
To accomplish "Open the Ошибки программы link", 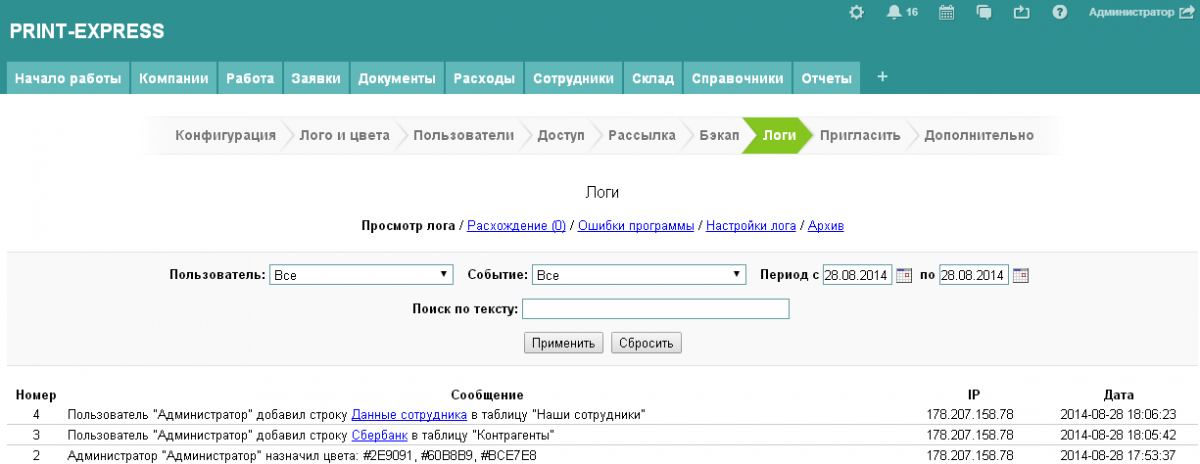I will (636, 226).
